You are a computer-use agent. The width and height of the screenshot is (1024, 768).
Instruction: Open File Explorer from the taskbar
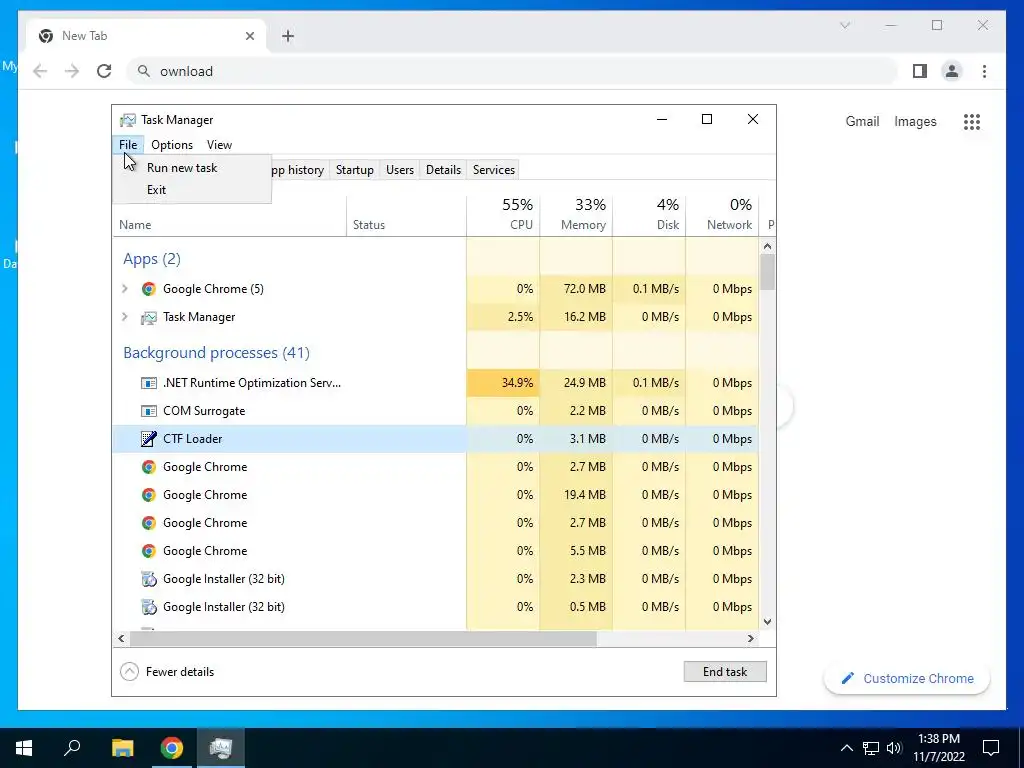(x=122, y=748)
